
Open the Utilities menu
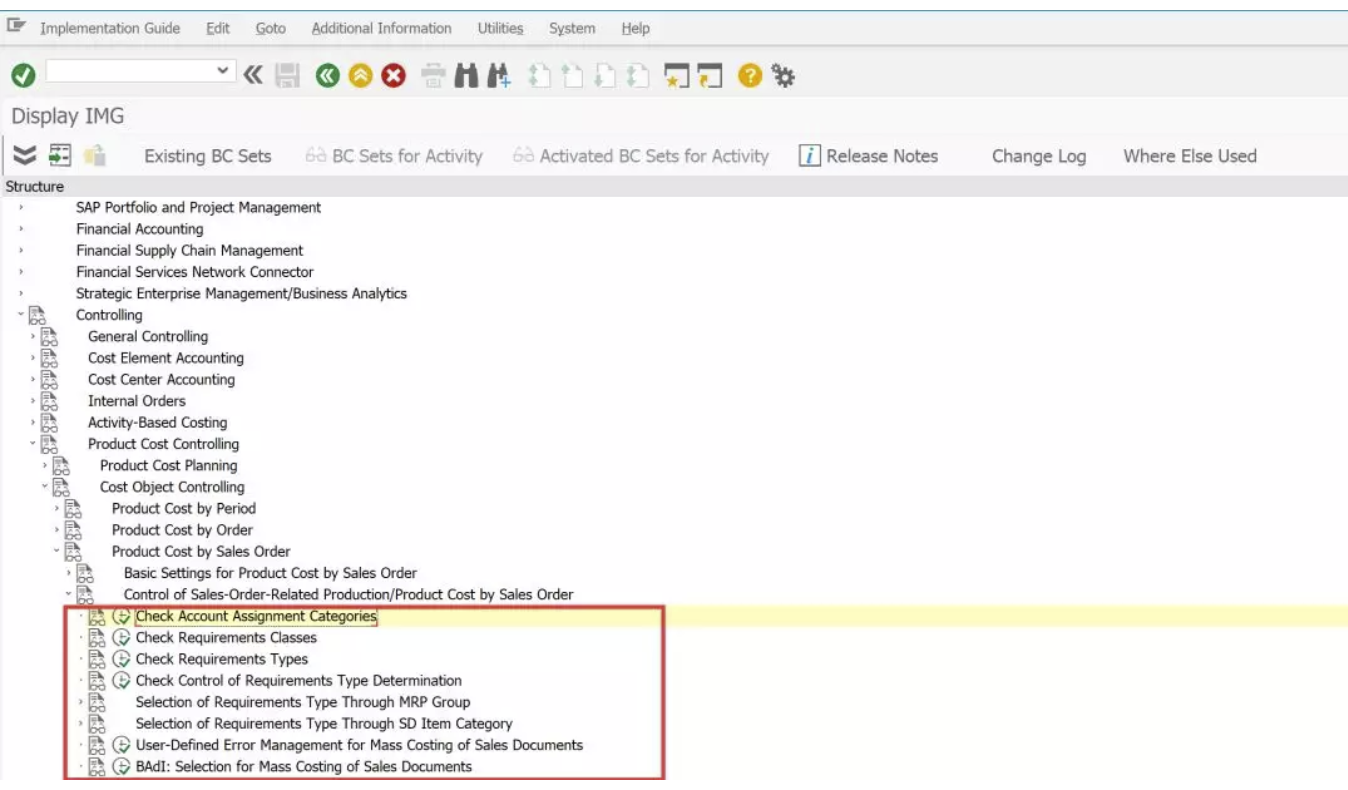coord(500,28)
